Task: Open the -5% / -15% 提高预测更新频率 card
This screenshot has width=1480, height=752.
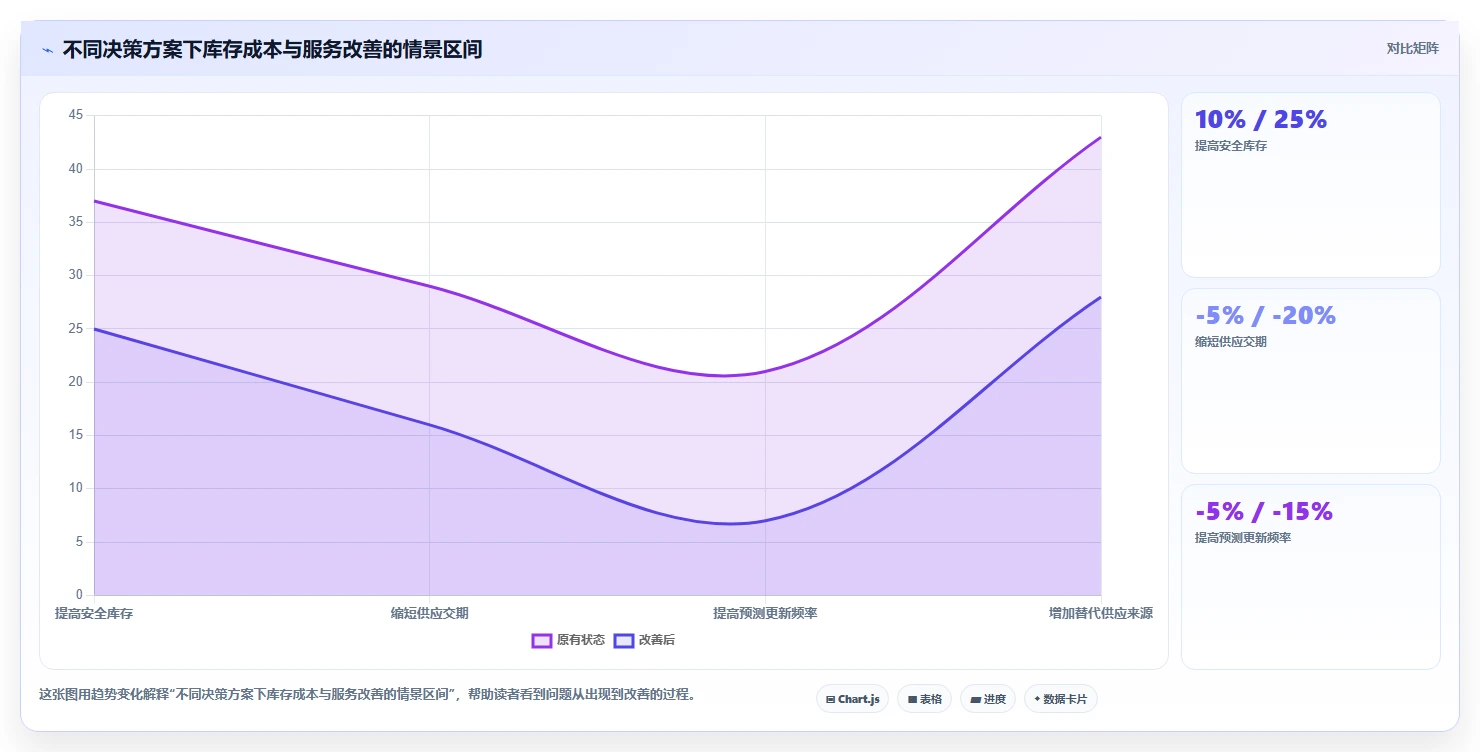Action: click(x=1310, y=577)
